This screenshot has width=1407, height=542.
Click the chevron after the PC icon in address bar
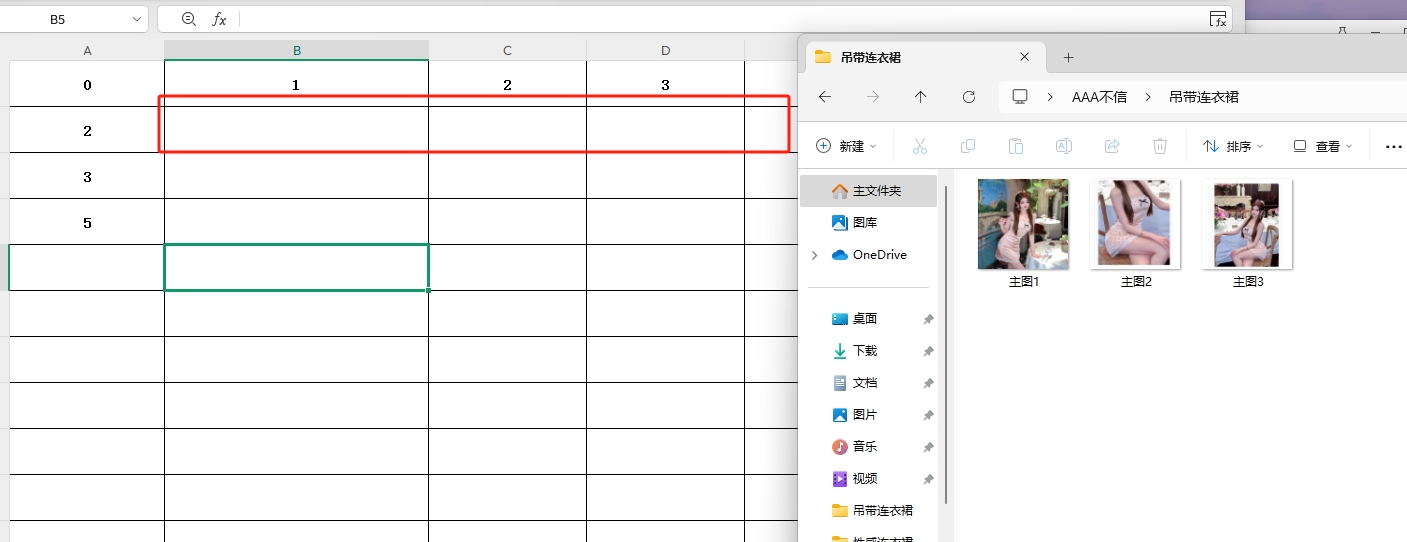point(1051,97)
